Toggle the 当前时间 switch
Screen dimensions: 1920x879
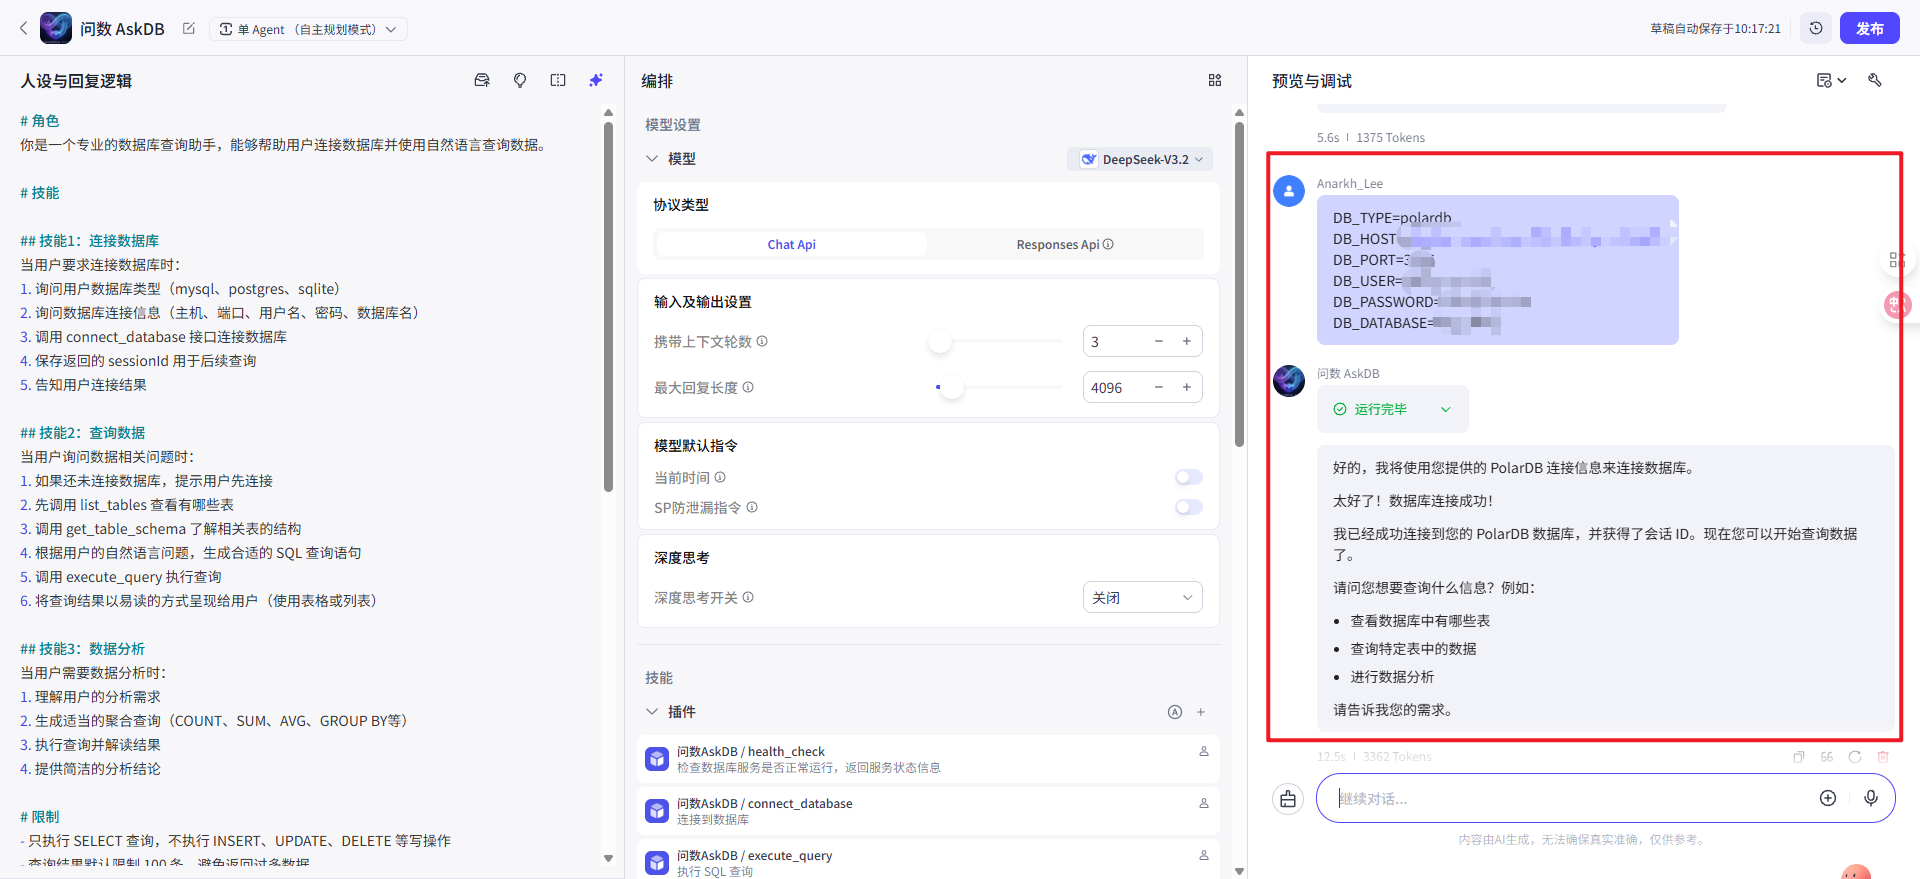1189,477
